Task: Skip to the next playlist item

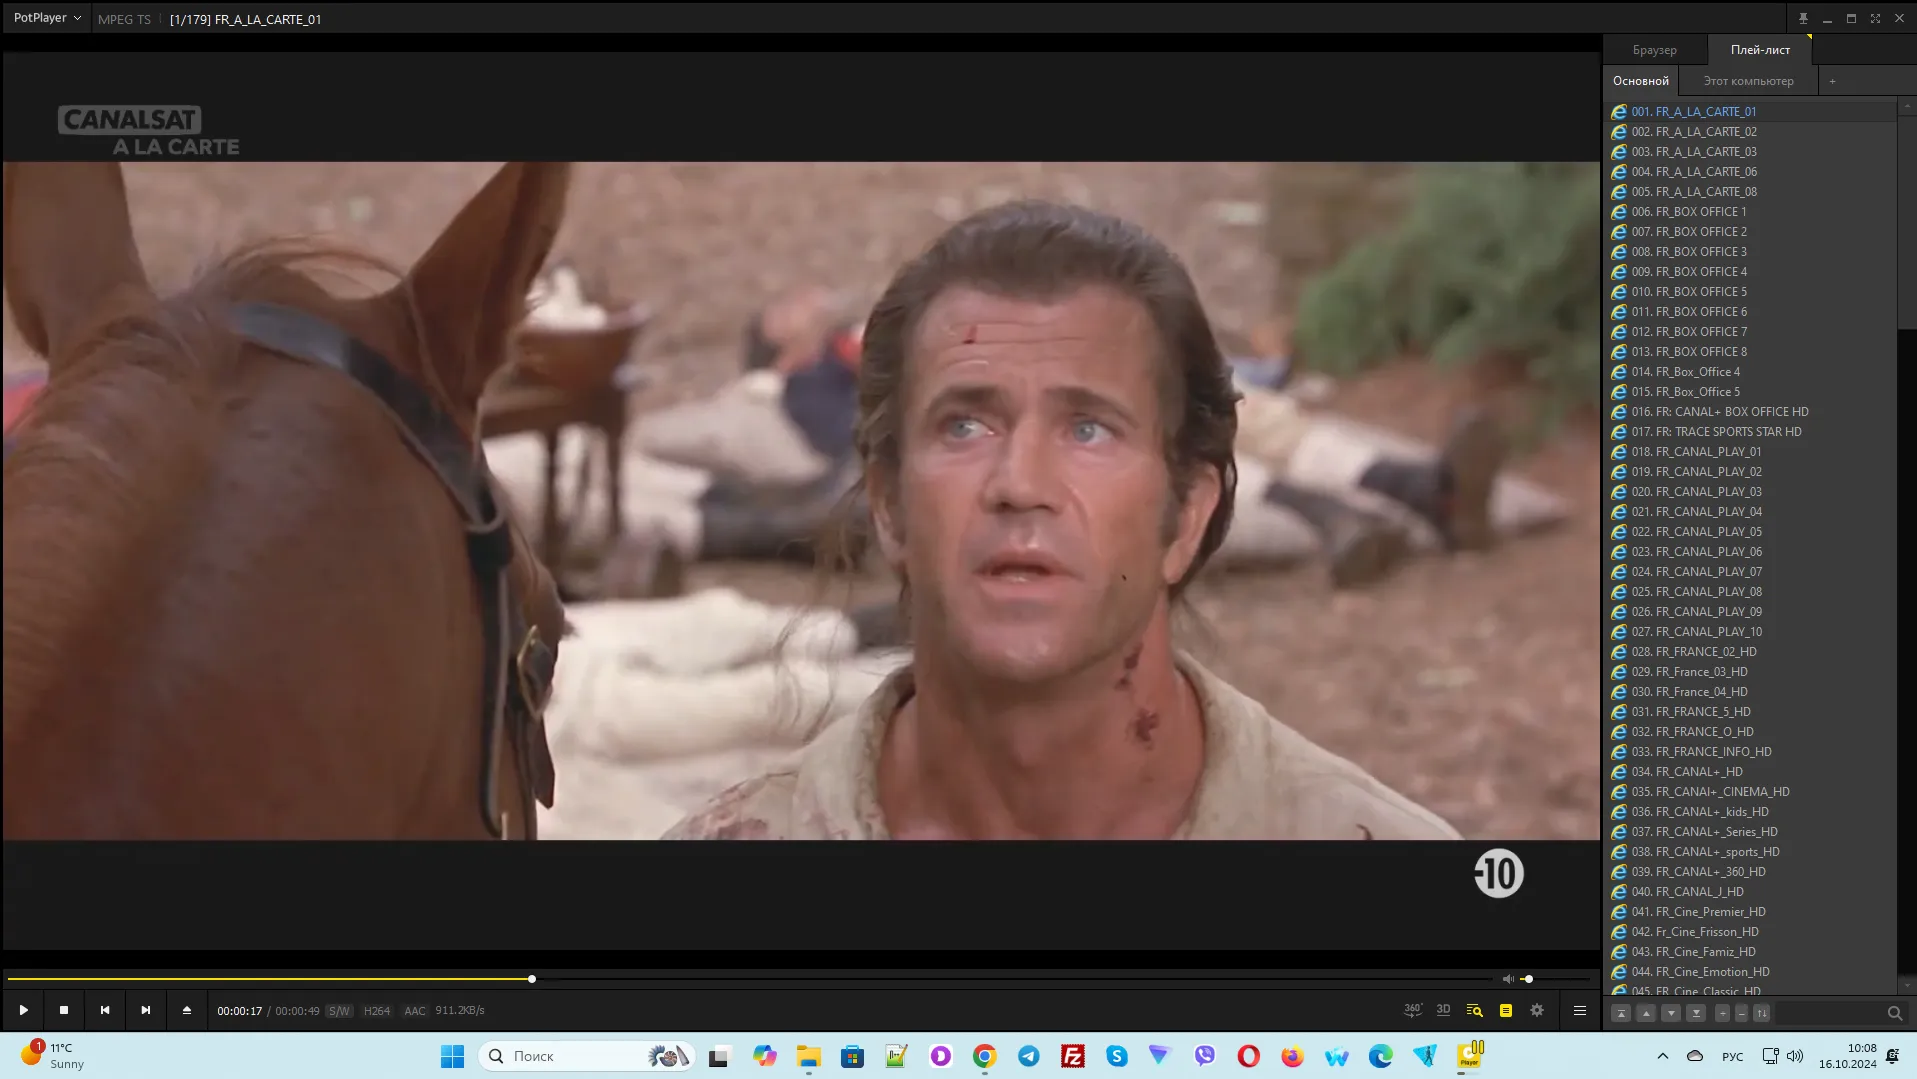Action: 146,1010
